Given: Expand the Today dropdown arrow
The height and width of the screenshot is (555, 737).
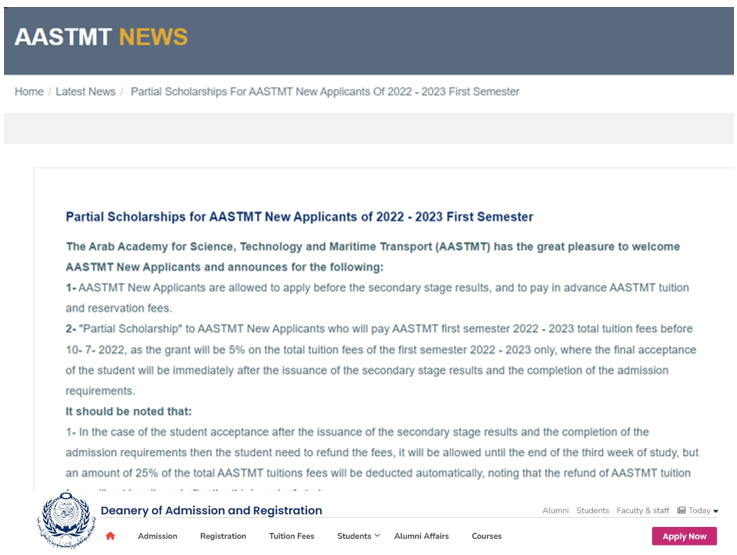Looking at the screenshot, I should point(715,511).
